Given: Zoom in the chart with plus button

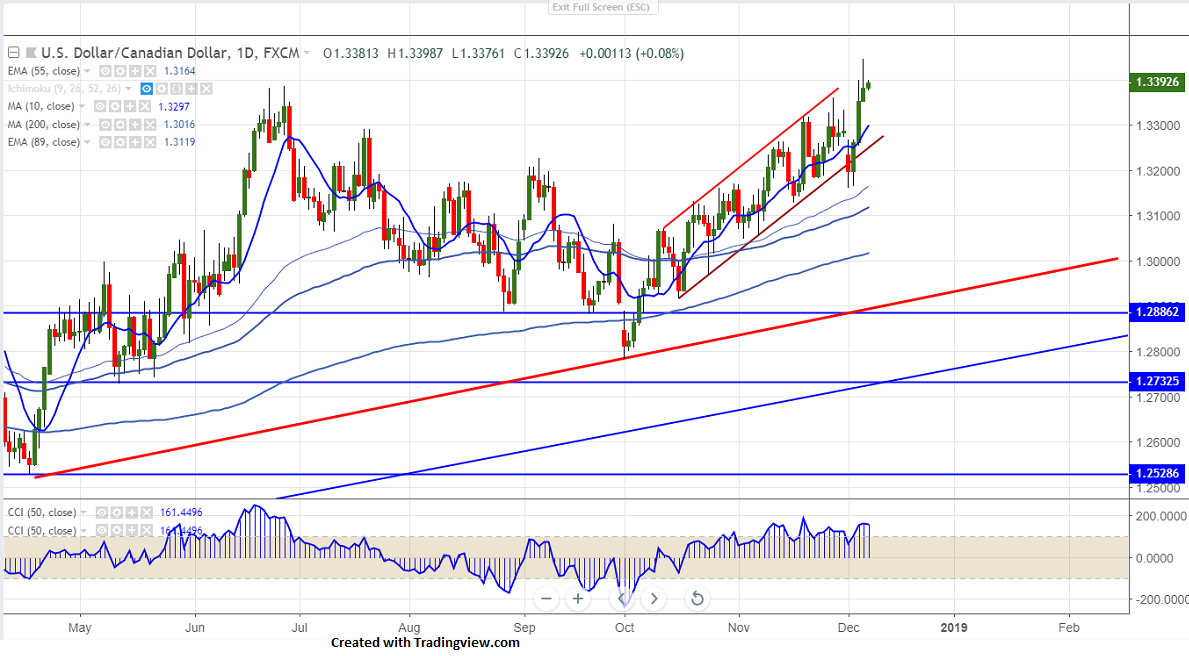Looking at the screenshot, I should pyautogui.click(x=578, y=599).
